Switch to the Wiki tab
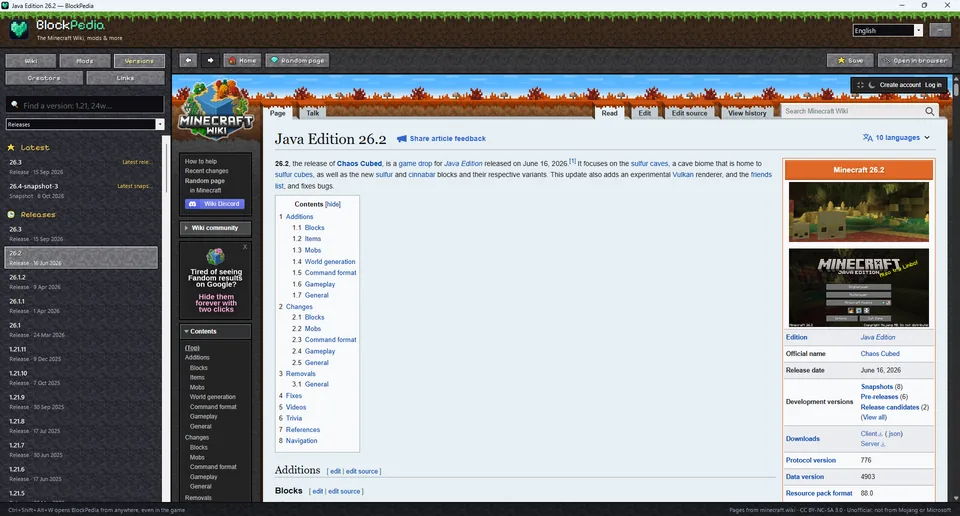Viewport: 960px width, 516px height. point(31,61)
